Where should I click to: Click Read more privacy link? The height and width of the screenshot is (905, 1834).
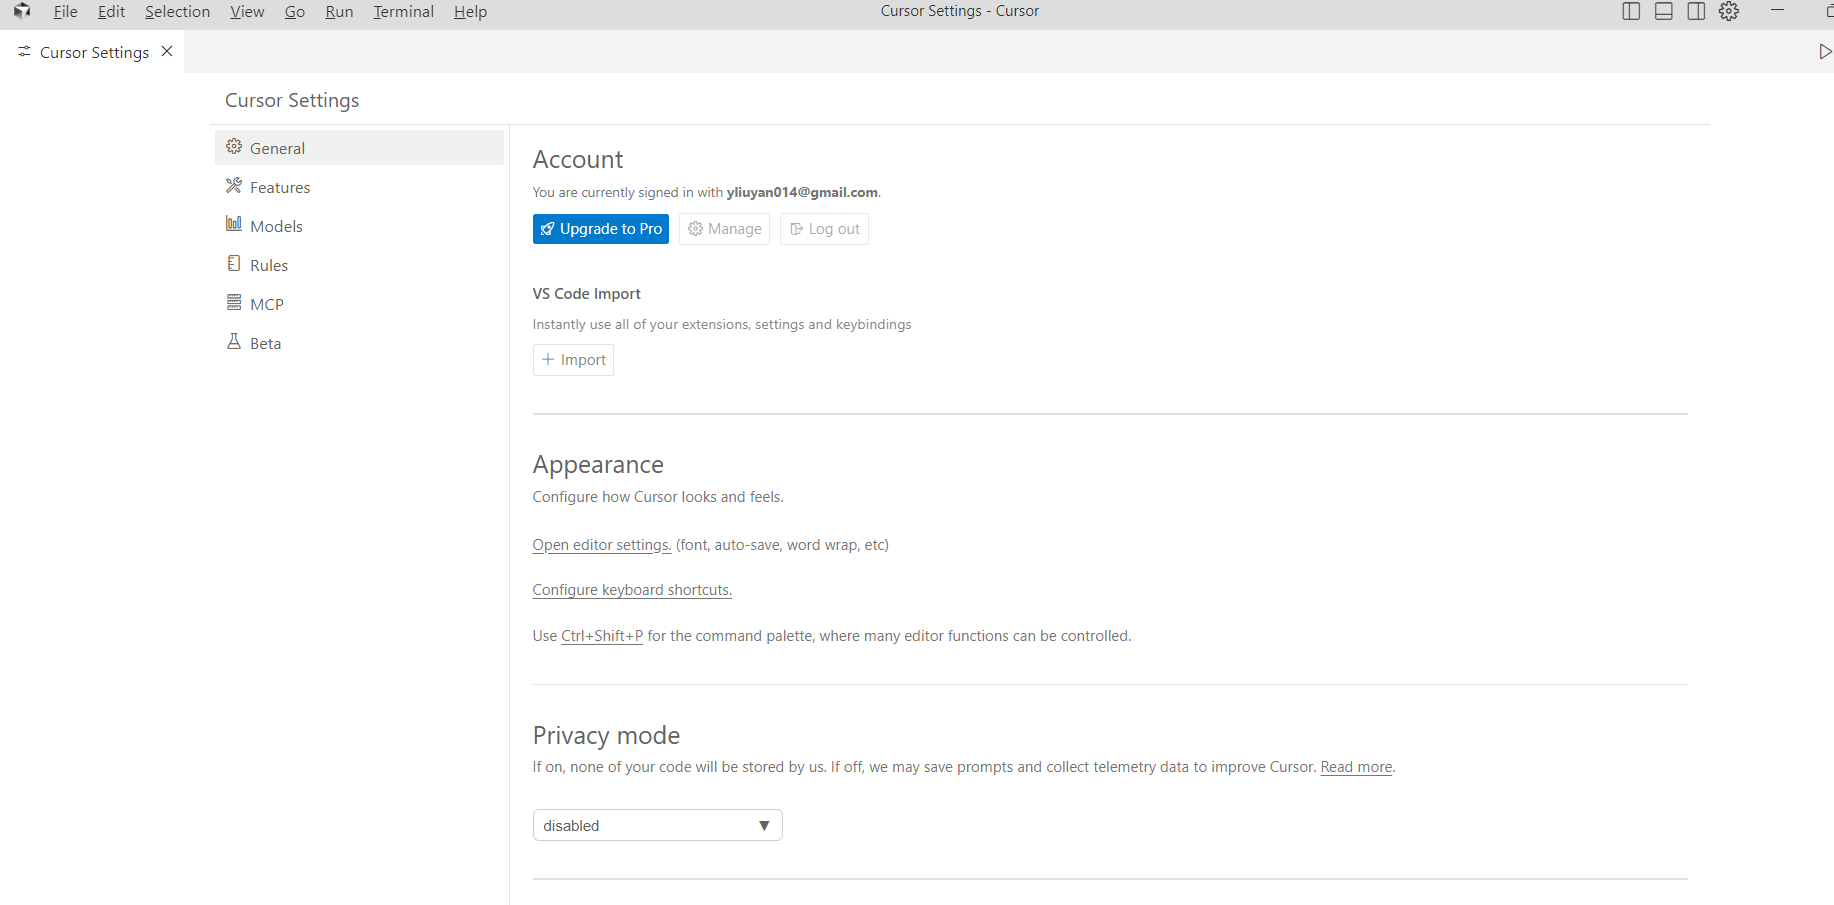(1357, 767)
